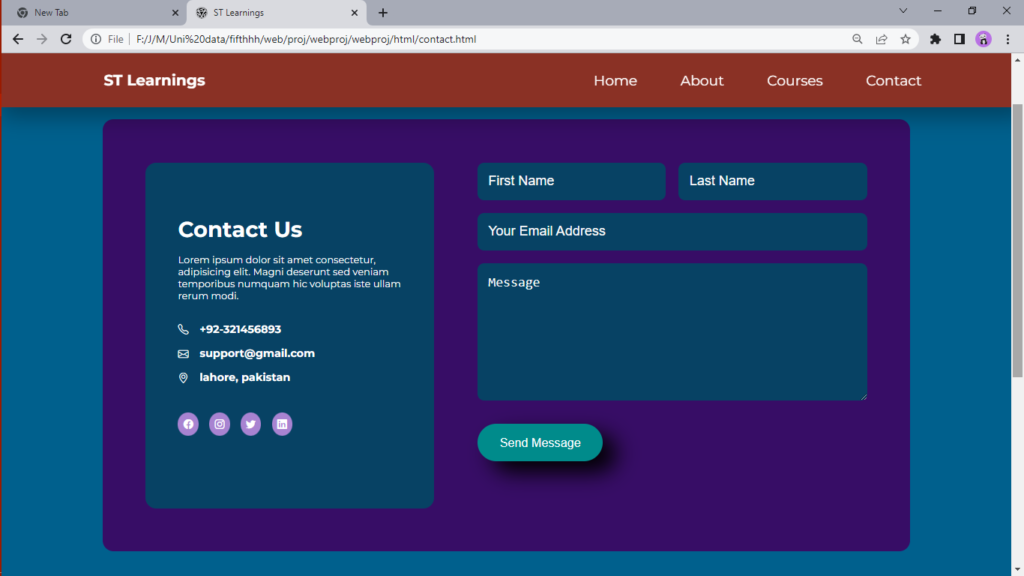Select the ST Learnings browser tab
1024x576 pixels.
(x=276, y=12)
